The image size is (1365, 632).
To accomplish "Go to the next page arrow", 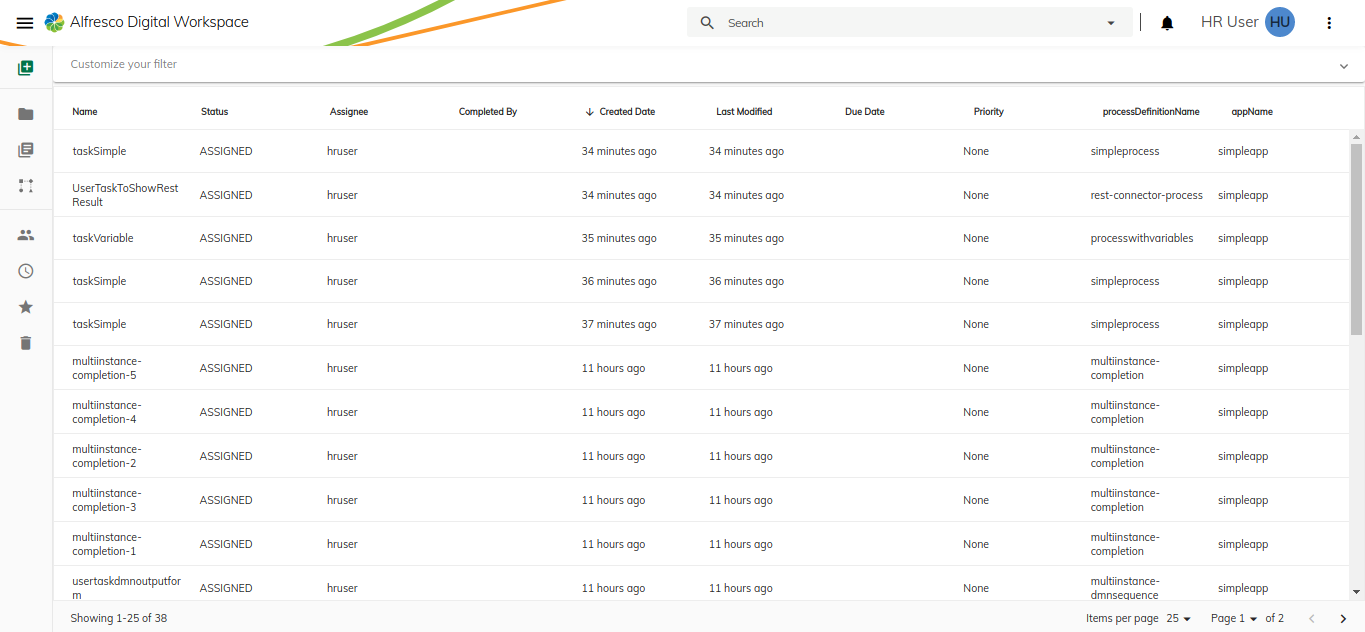I will pyautogui.click(x=1343, y=619).
